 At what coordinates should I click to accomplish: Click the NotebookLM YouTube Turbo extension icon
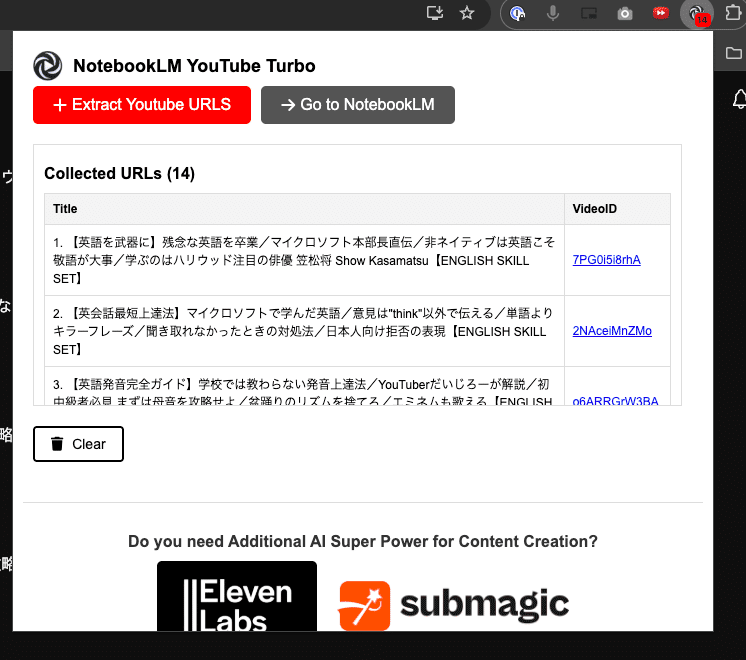(694, 14)
